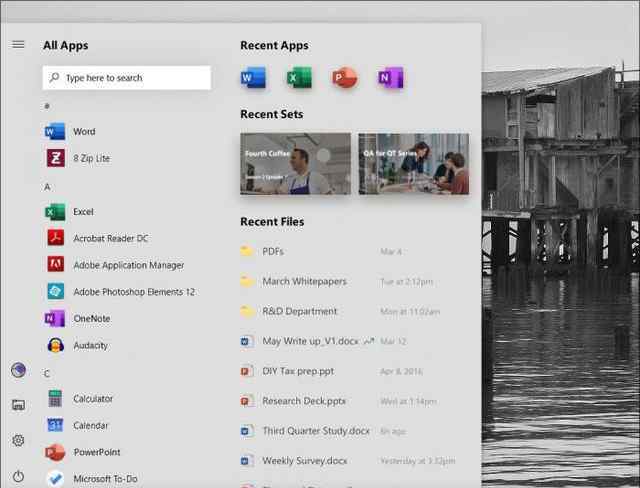The width and height of the screenshot is (640, 488).
Task: Click PowerPoint icon beside DIY Tax prep
Action: [x=247, y=371]
